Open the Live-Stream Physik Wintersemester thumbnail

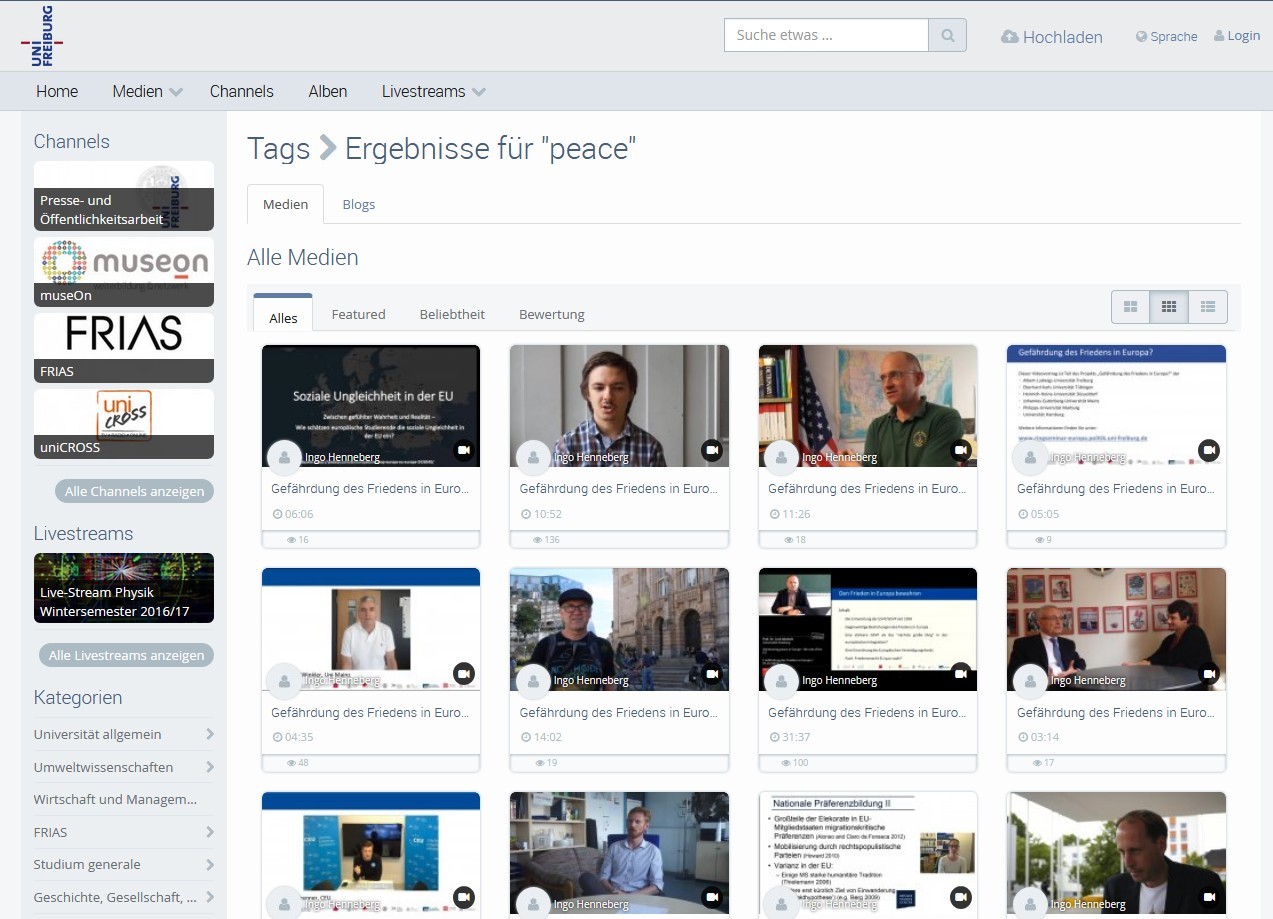pyautogui.click(x=124, y=588)
